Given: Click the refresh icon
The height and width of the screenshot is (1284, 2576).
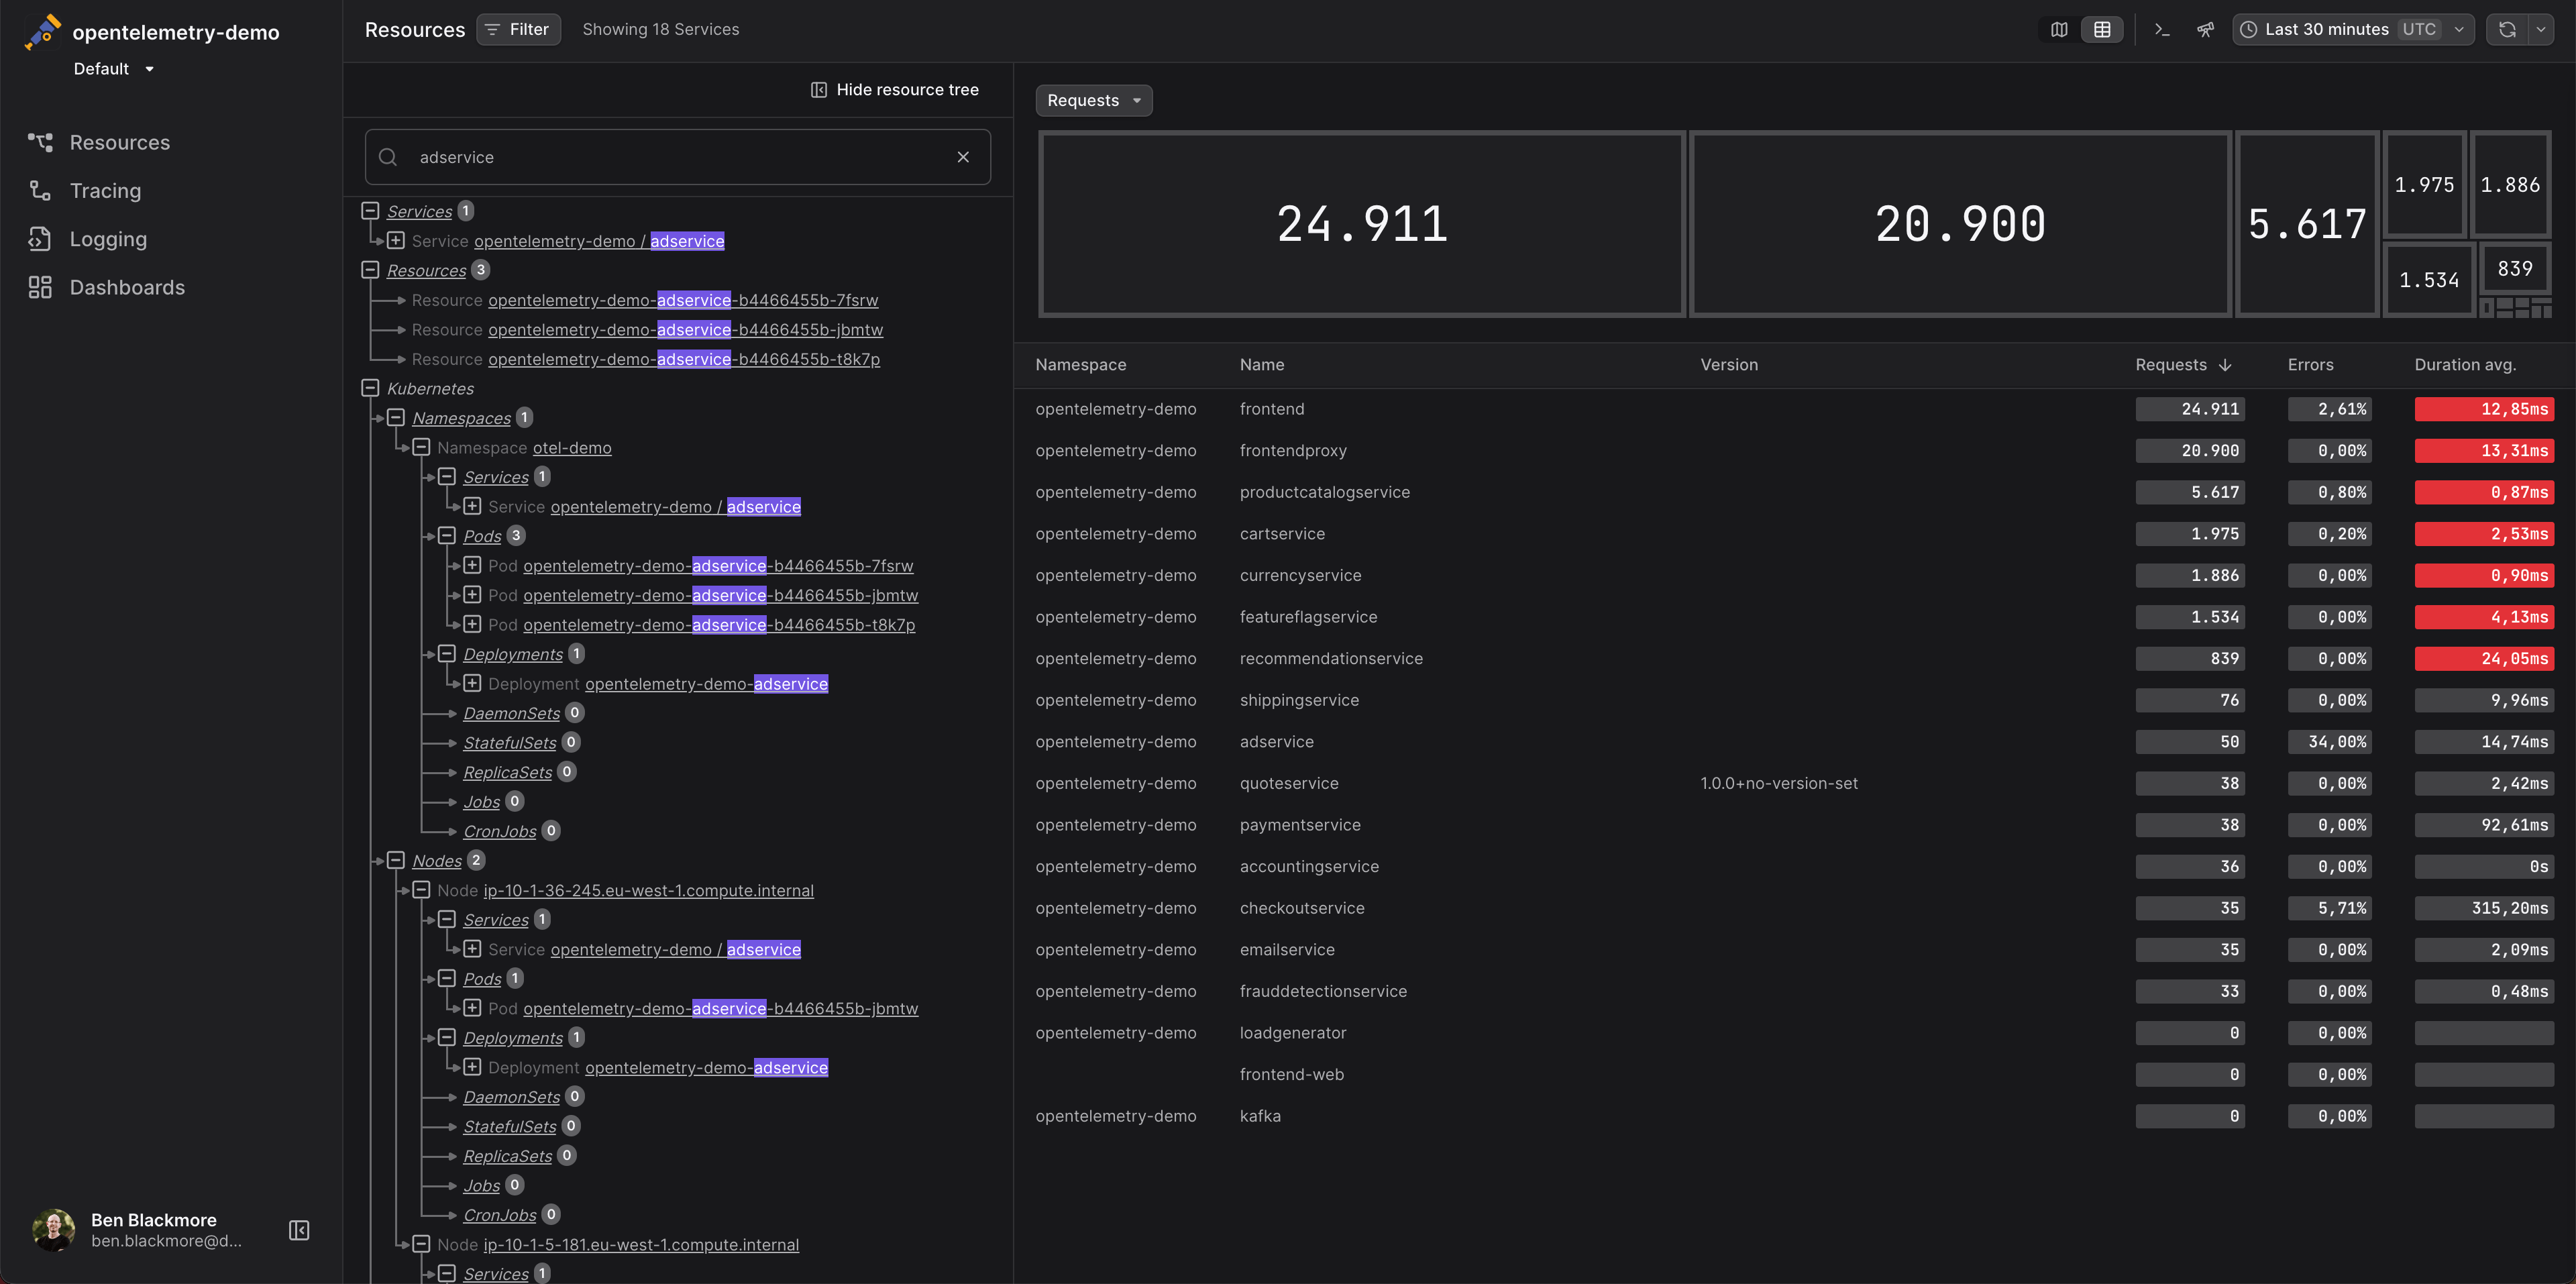Looking at the screenshot, I should (2507, 30).
